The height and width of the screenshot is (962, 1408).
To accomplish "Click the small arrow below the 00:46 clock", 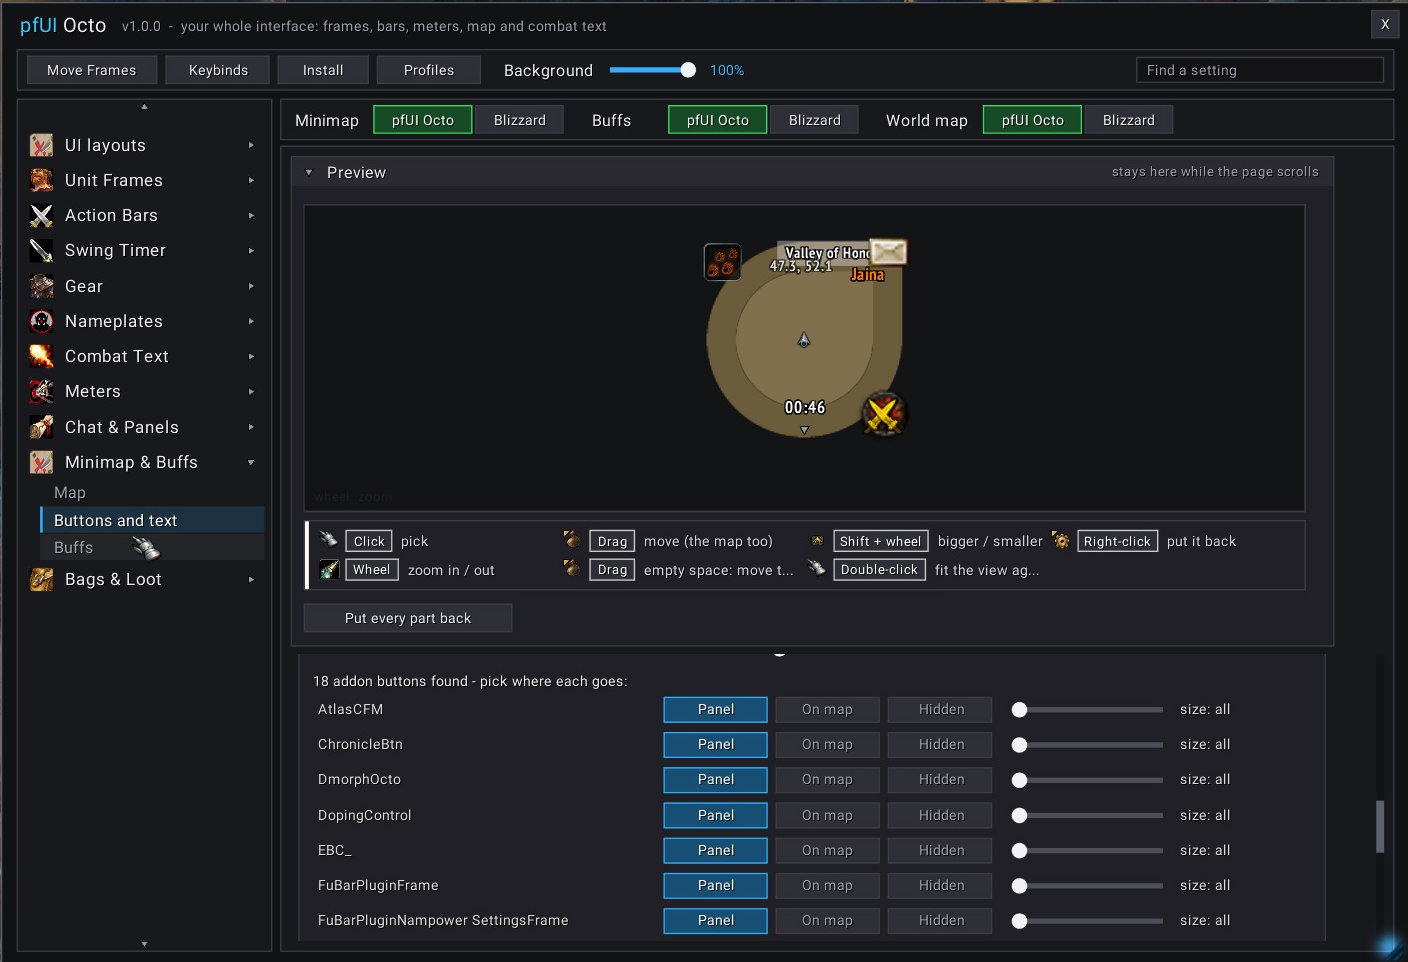I will pyautogui.click(x=804, y=430).
